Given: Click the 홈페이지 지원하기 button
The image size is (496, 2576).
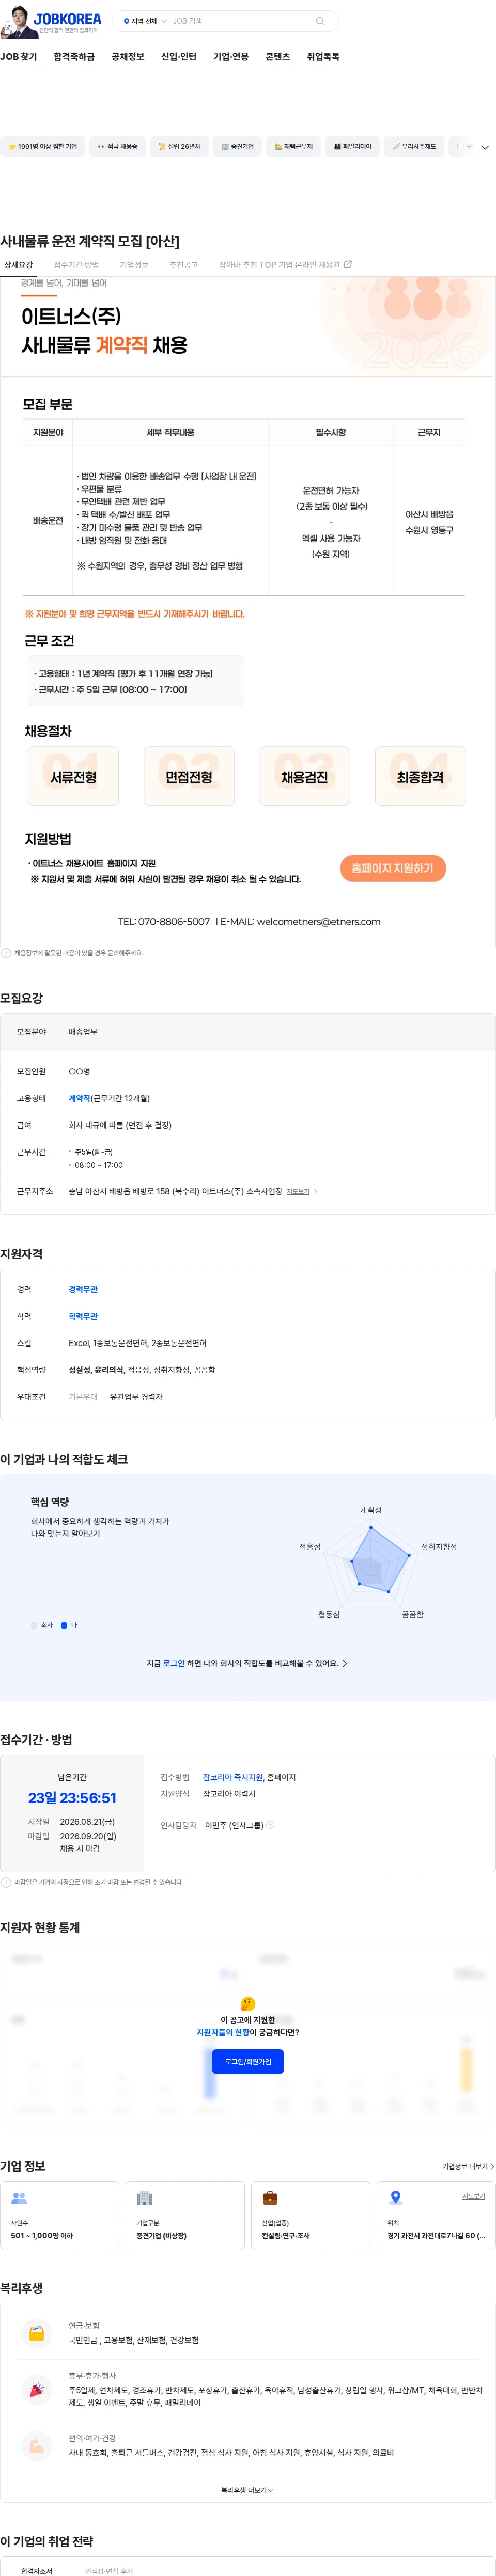Looking at the screenshot, I should (392, 868).
